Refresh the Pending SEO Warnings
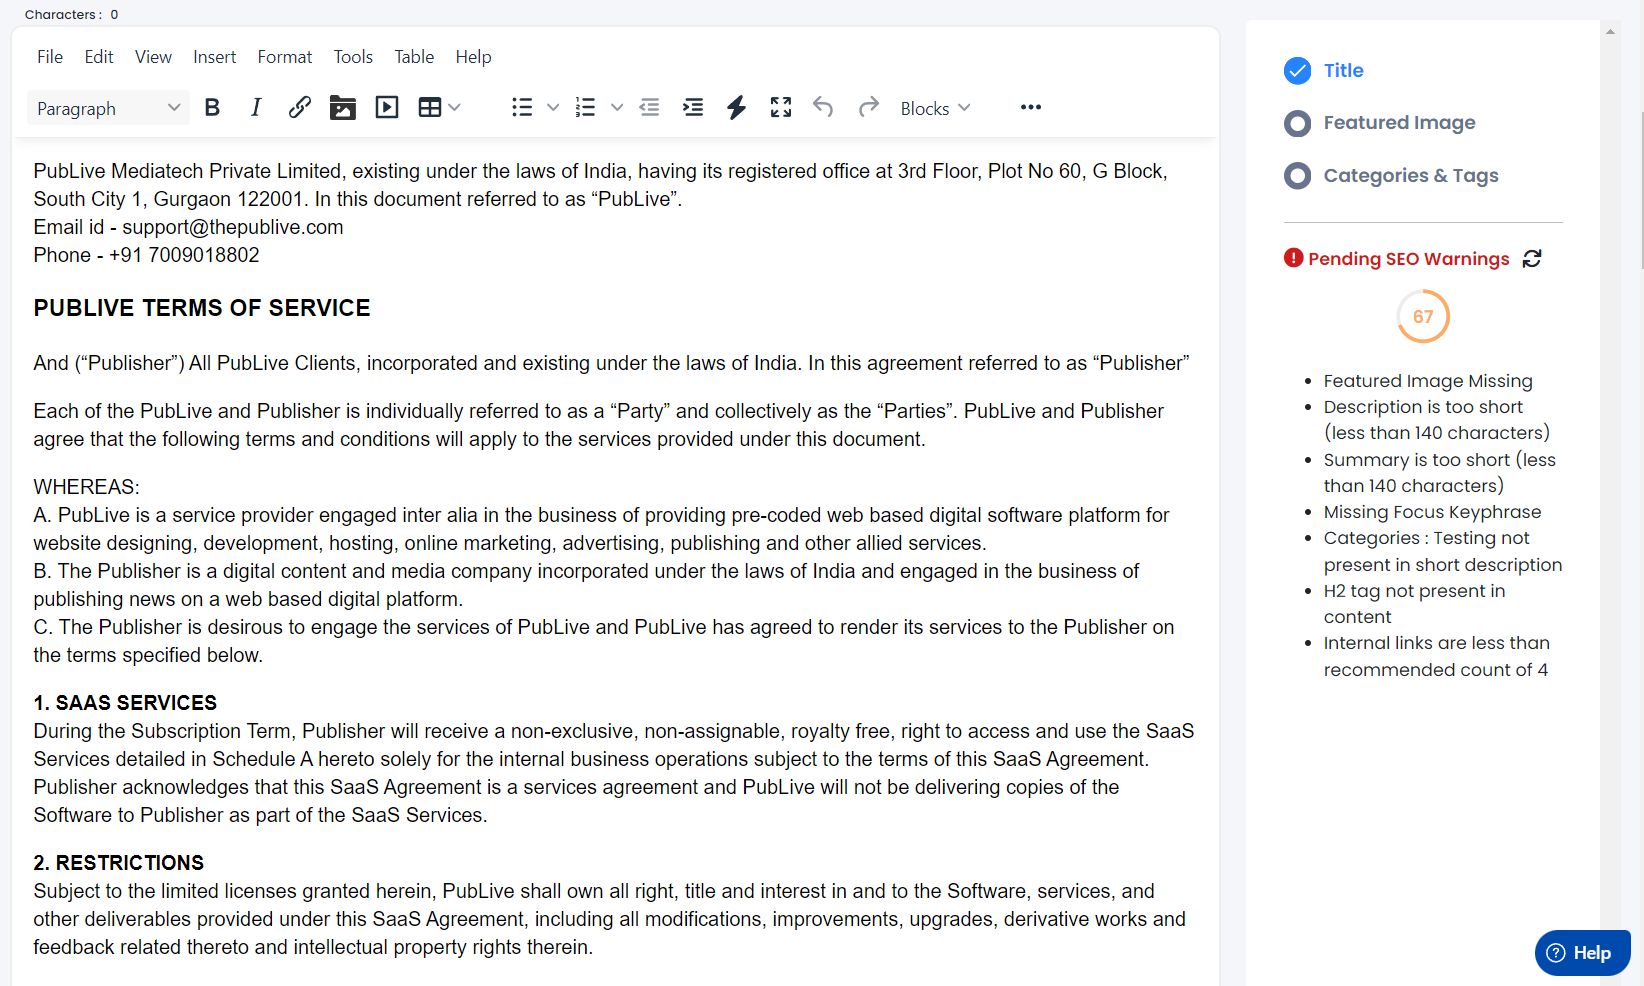 1532,259
